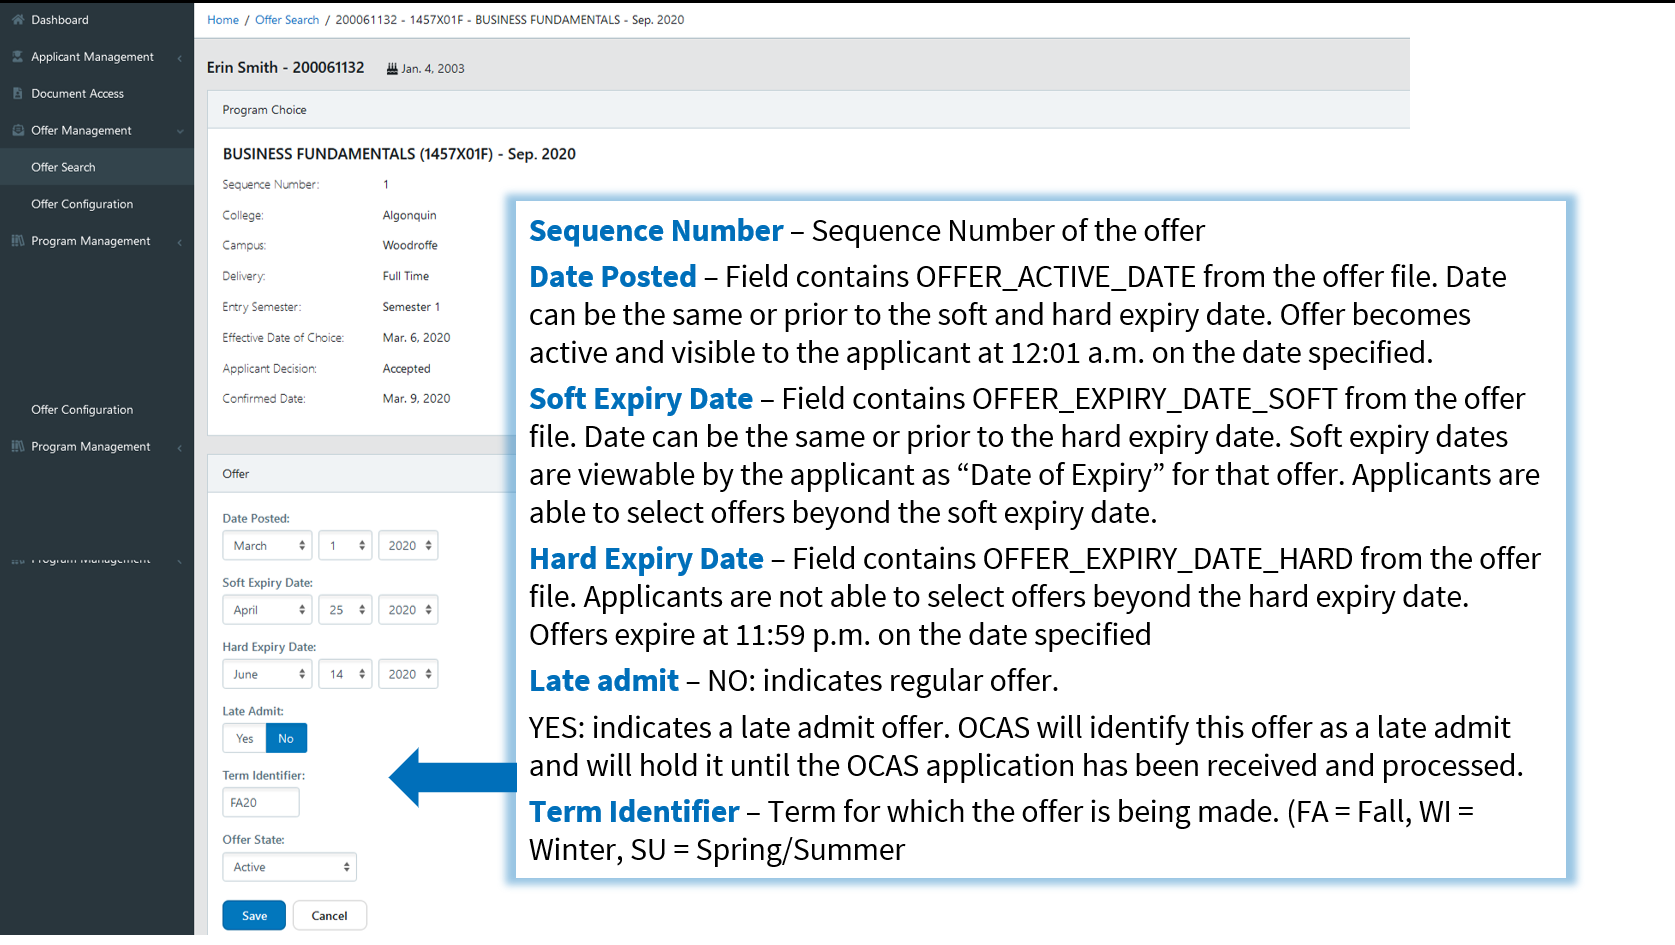Open the first Offer Configuration sidebar item

(82, 204)
